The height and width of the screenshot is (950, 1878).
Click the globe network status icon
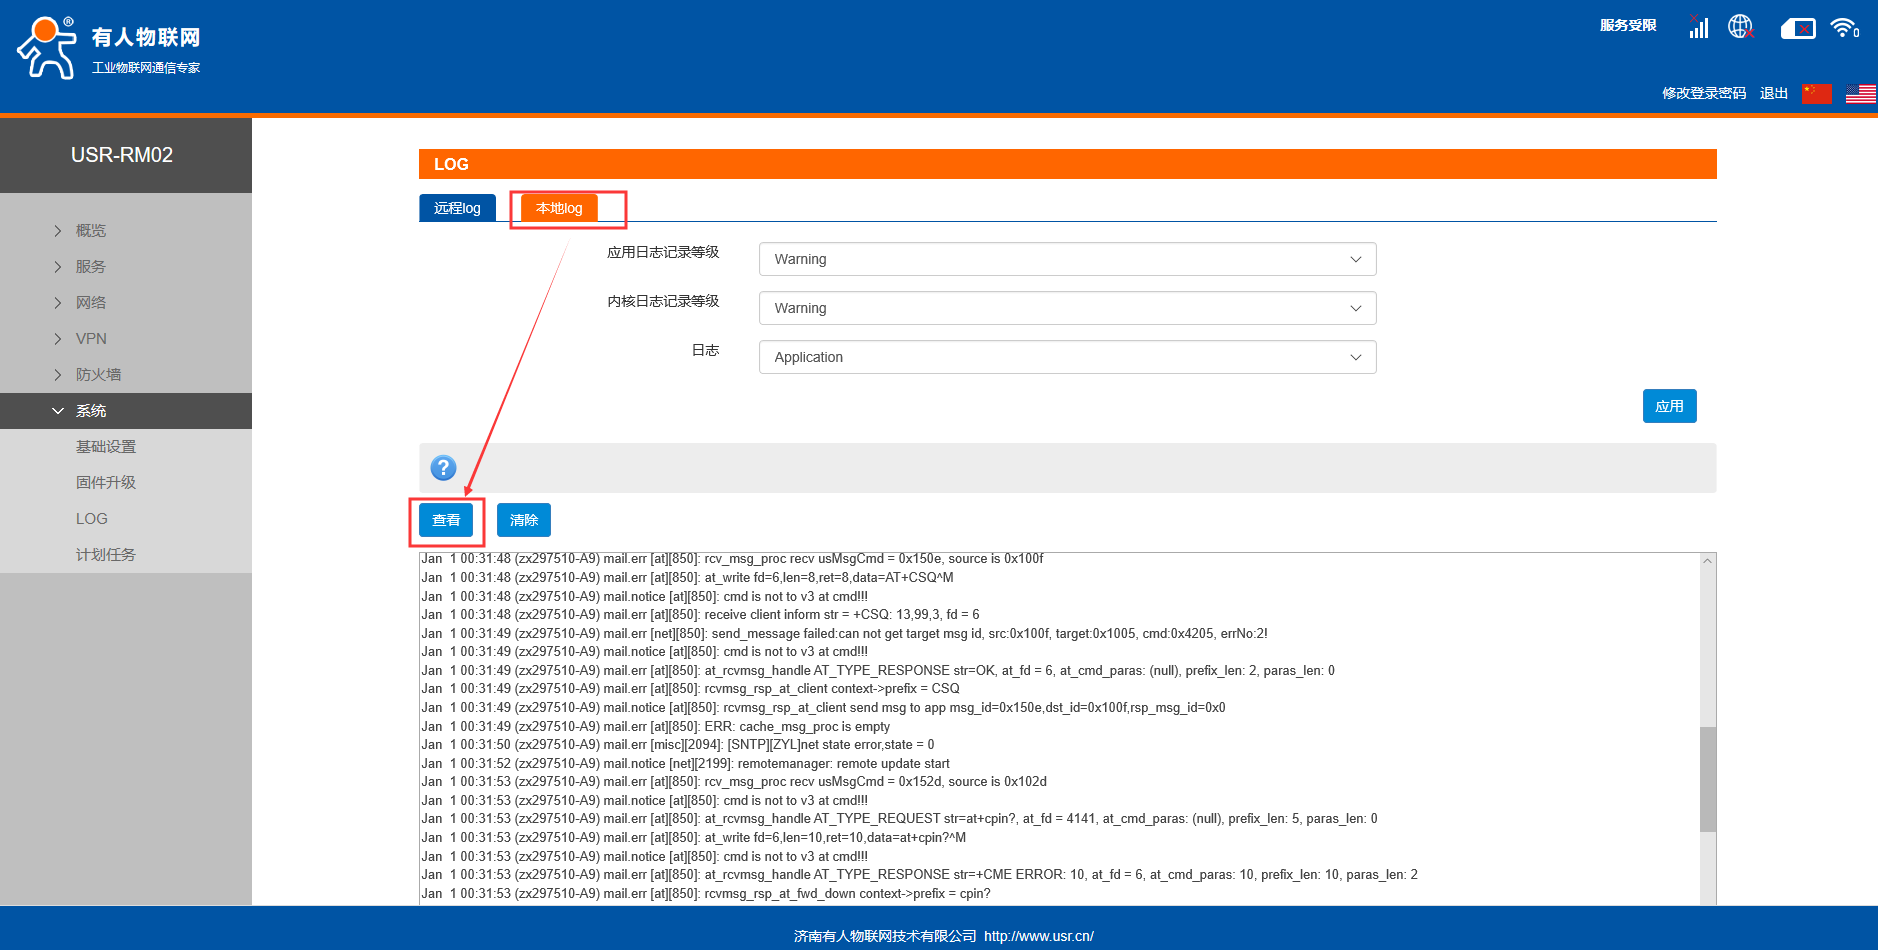pyautogui.click(x=1741, y=27)
